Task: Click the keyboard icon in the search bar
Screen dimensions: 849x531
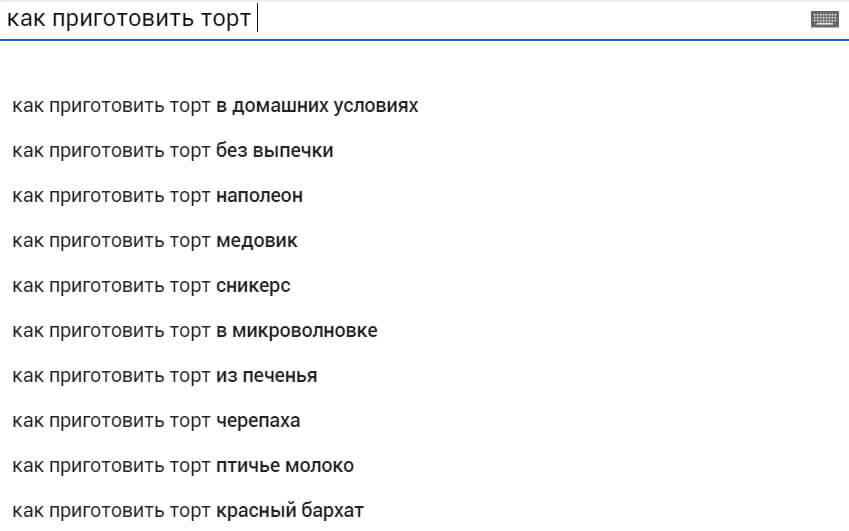Action: [x=824, y=19]
